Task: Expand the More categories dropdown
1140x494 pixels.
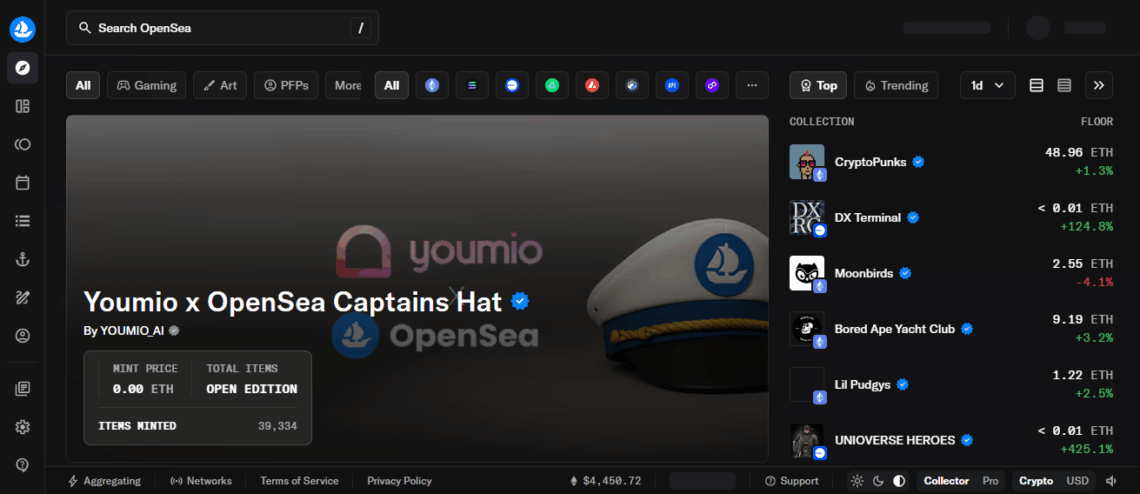Action: coord(347,86)
